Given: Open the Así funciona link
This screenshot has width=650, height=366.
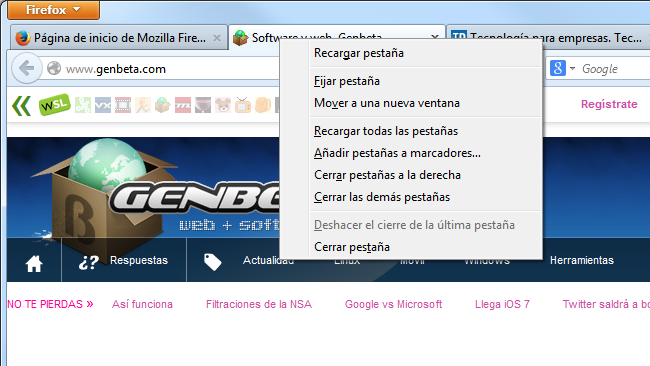Looking at the screenshot, I should (x=142, y=304).
